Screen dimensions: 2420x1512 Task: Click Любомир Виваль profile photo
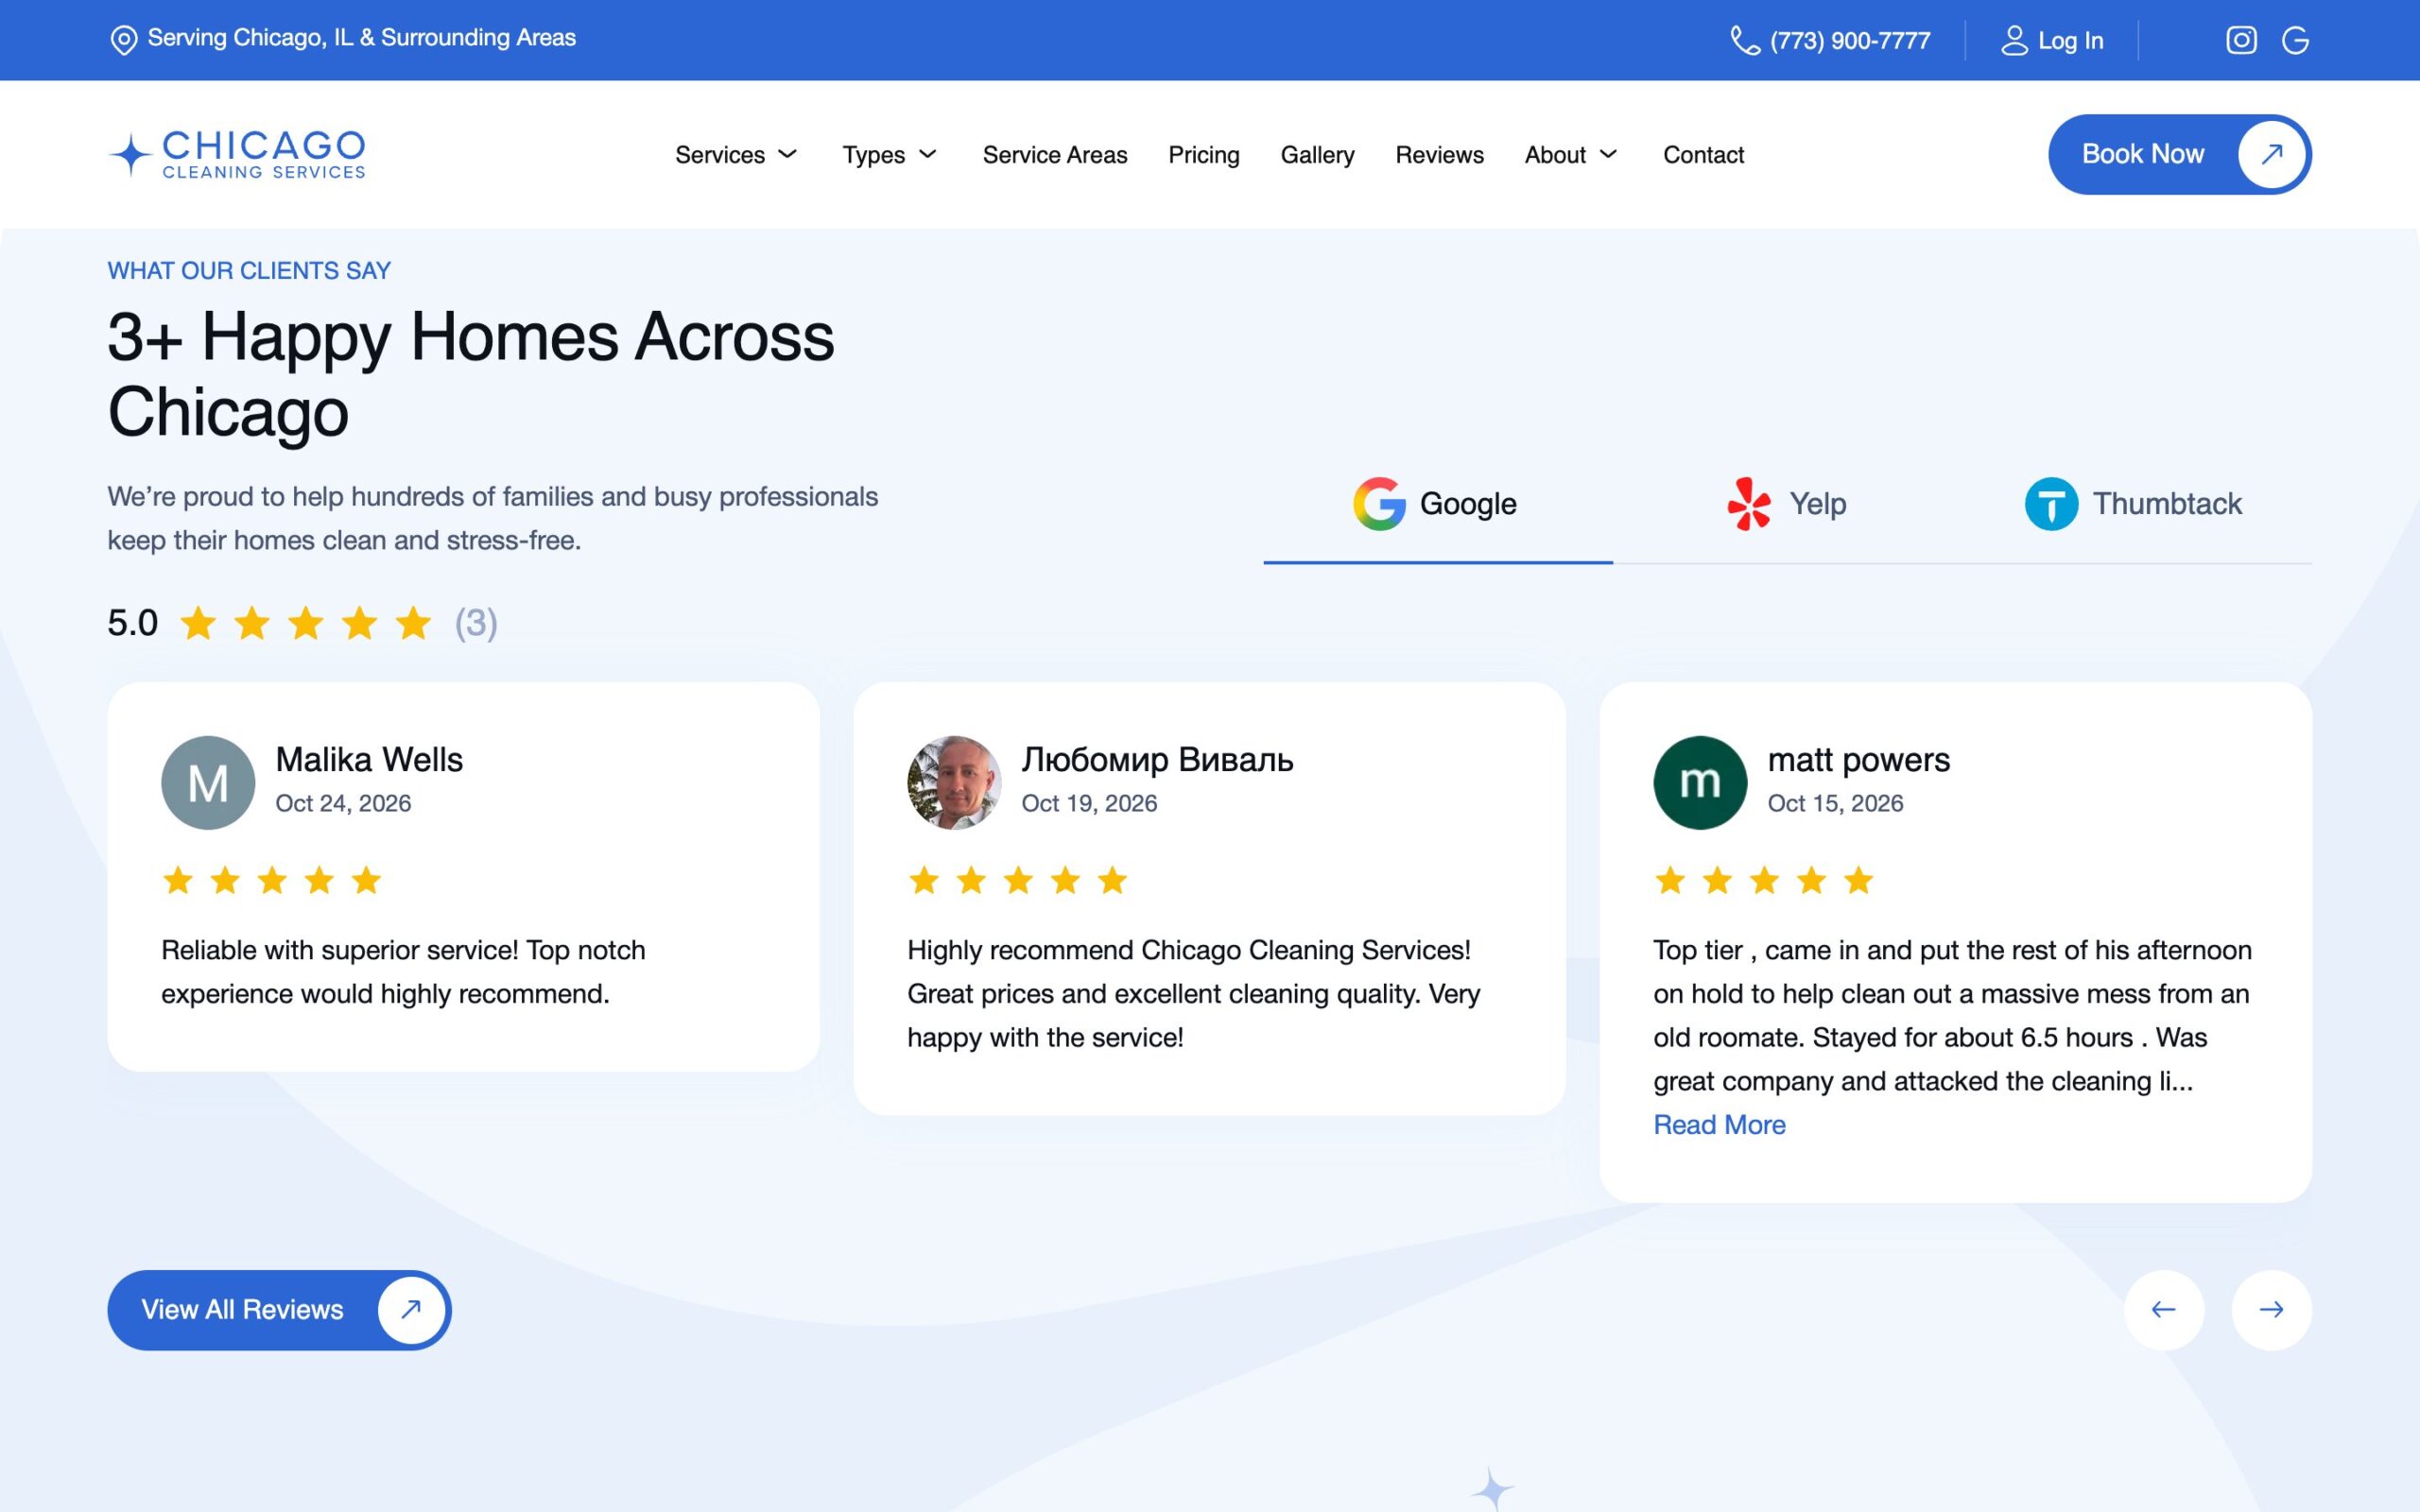(954, 782)
